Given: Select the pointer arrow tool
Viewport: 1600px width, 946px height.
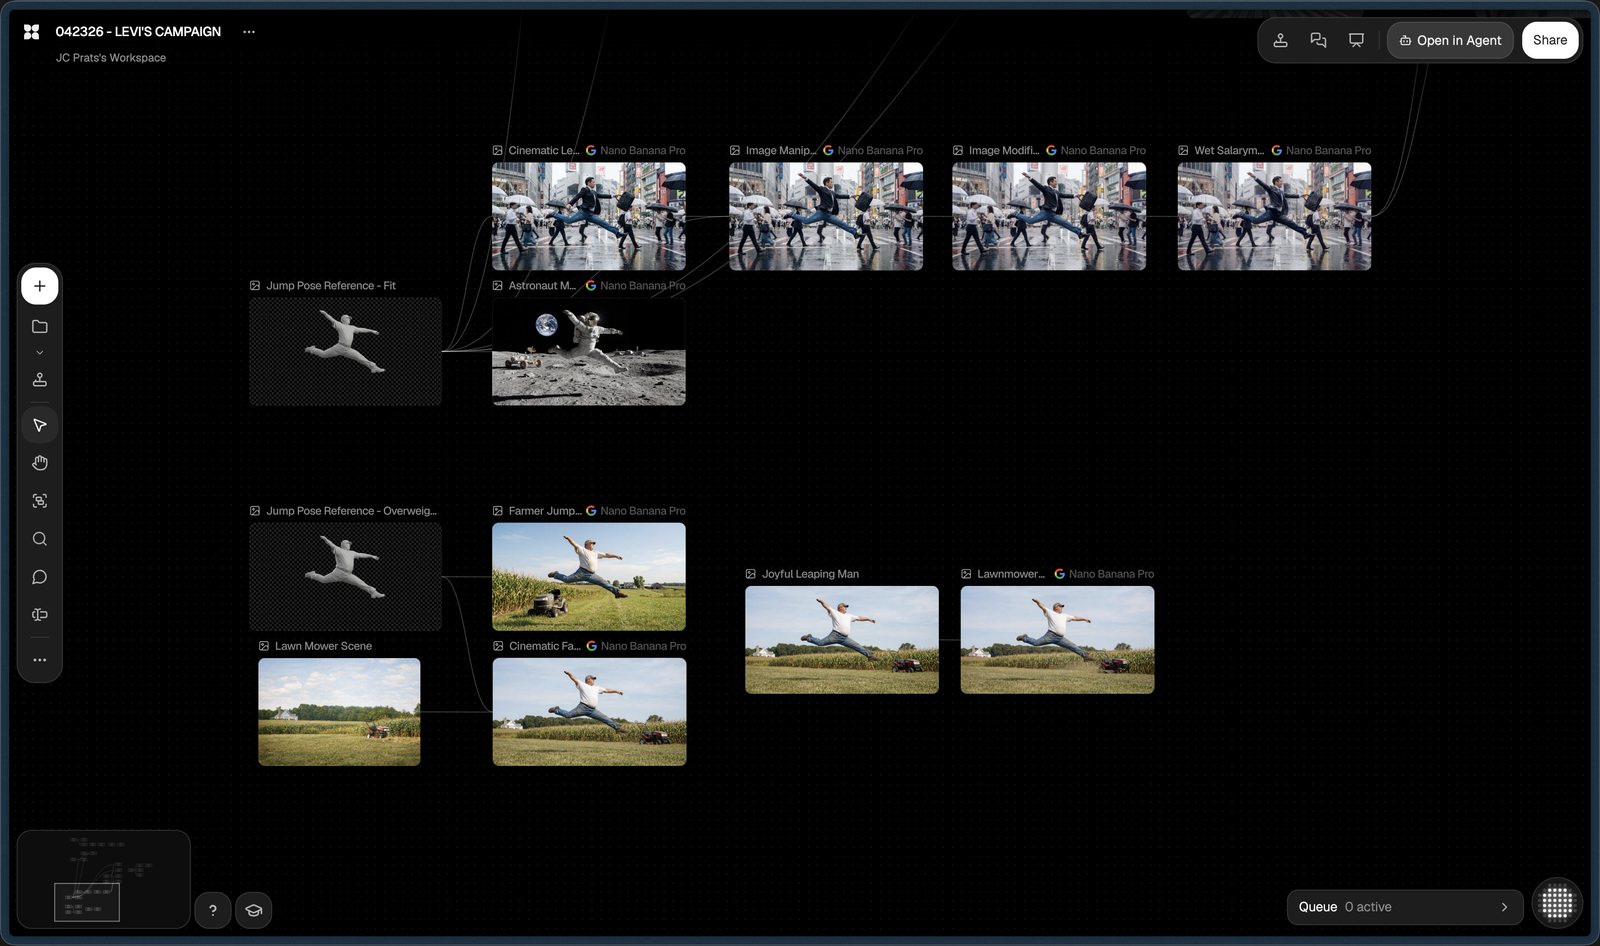Looking at the screenshot, I should (40, 425).
